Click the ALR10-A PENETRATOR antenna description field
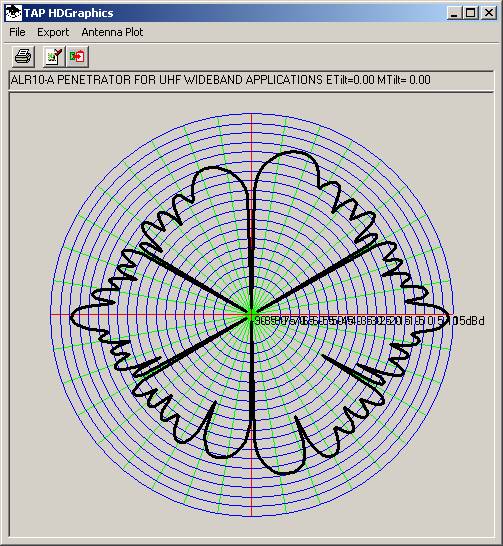Screen dimensions: 503x546 pos(251,80)
